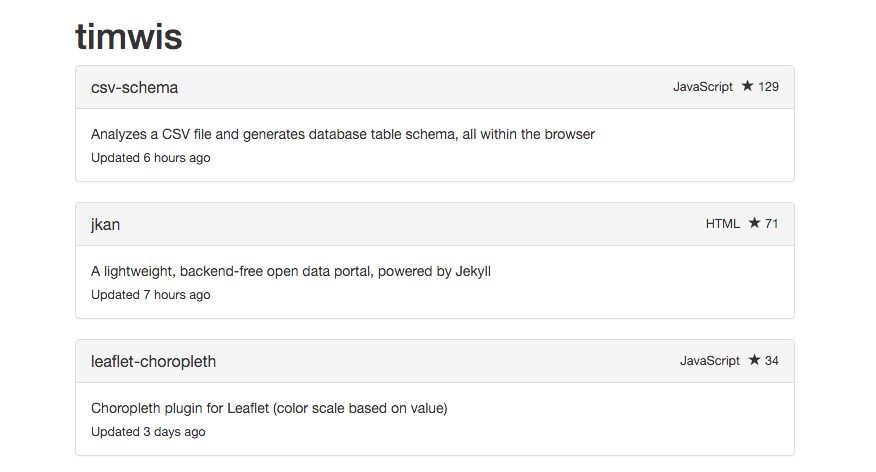Click the 34 star count

[772, 361]
